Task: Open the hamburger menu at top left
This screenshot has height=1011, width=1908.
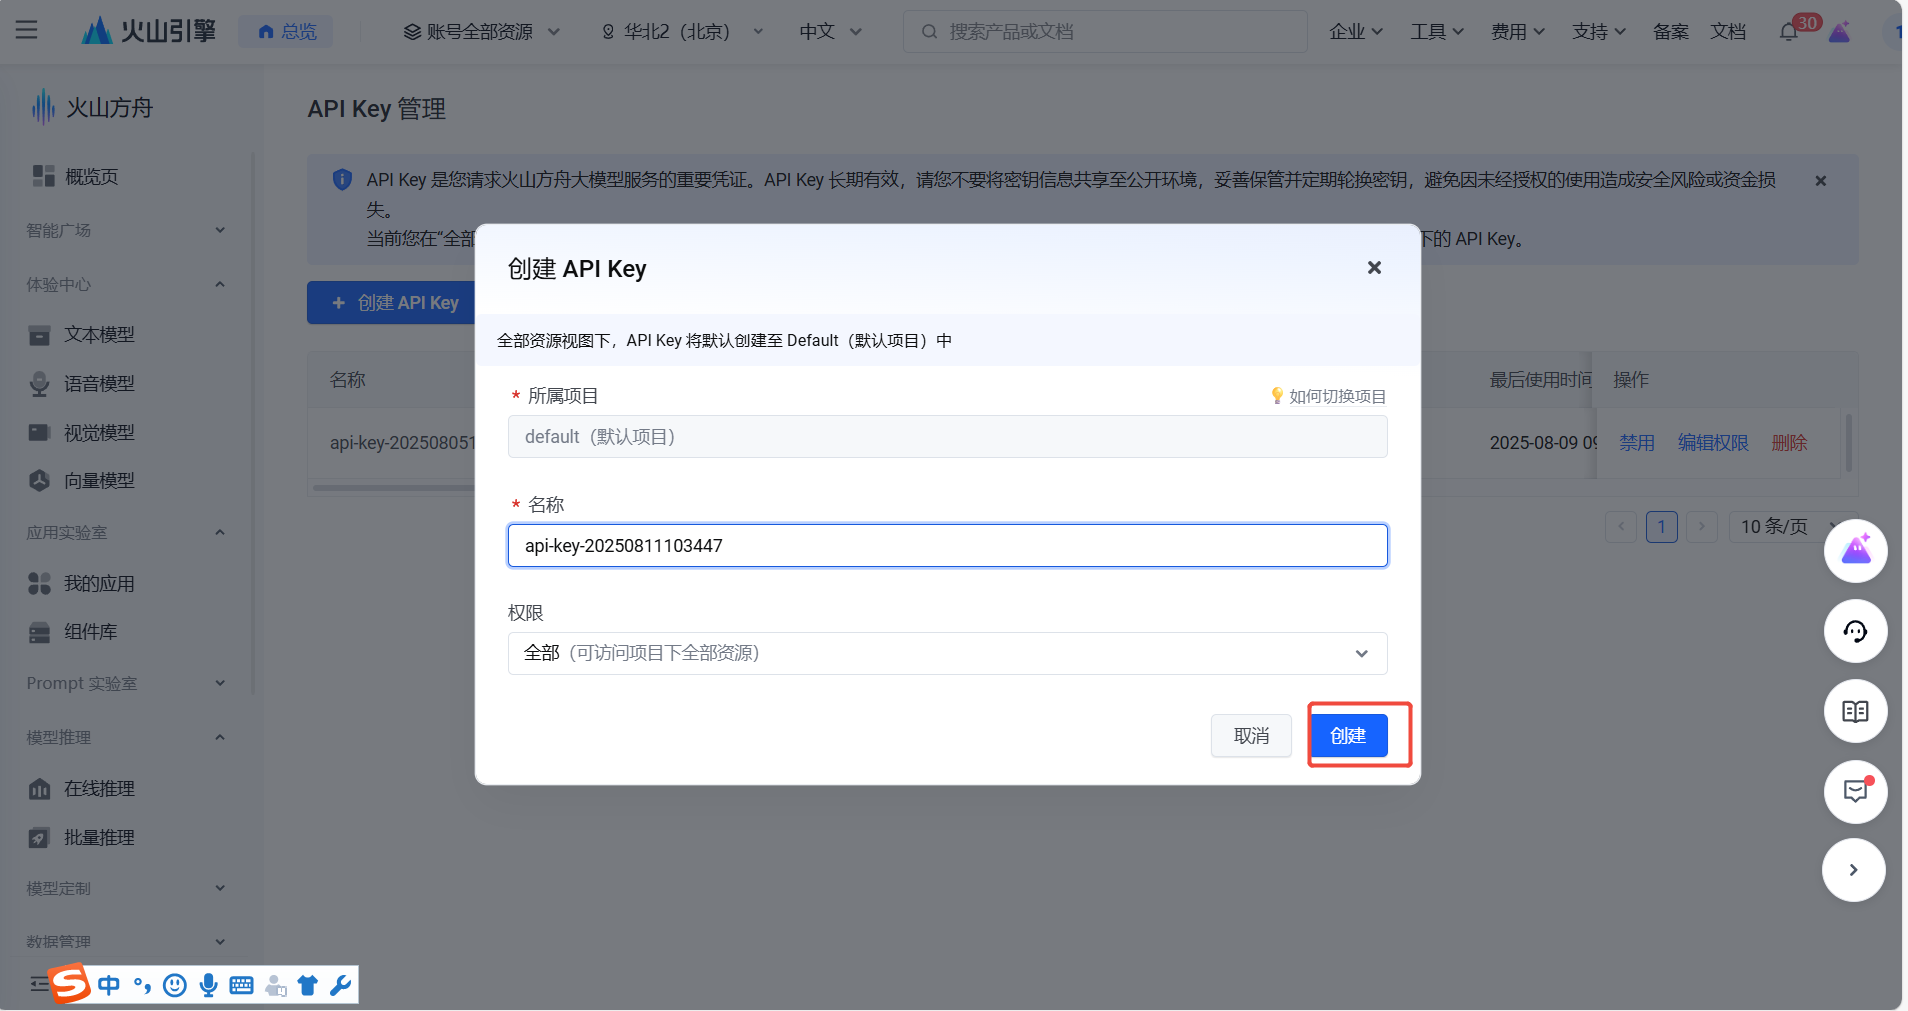Action: (x=27, y=30)
